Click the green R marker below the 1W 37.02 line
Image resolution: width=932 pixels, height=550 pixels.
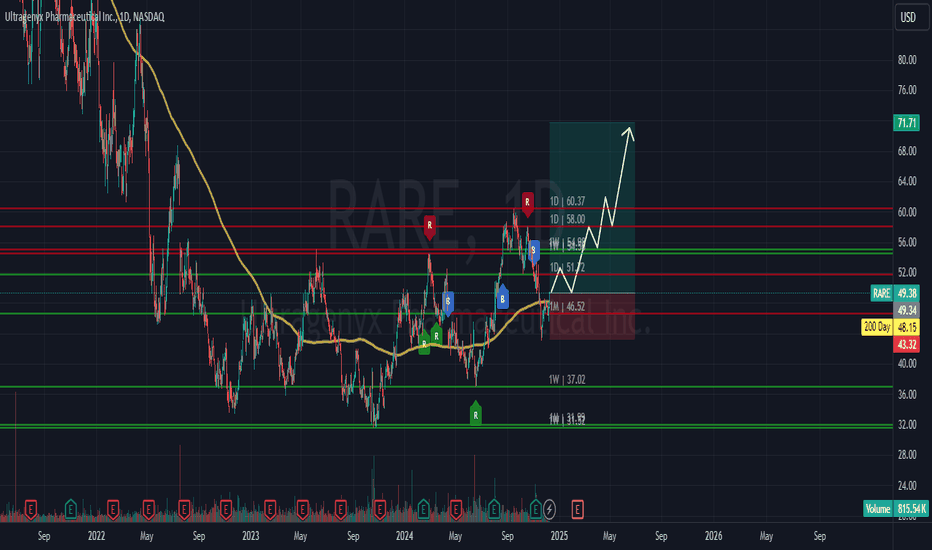pyautogui.click(x=476, y=414)
